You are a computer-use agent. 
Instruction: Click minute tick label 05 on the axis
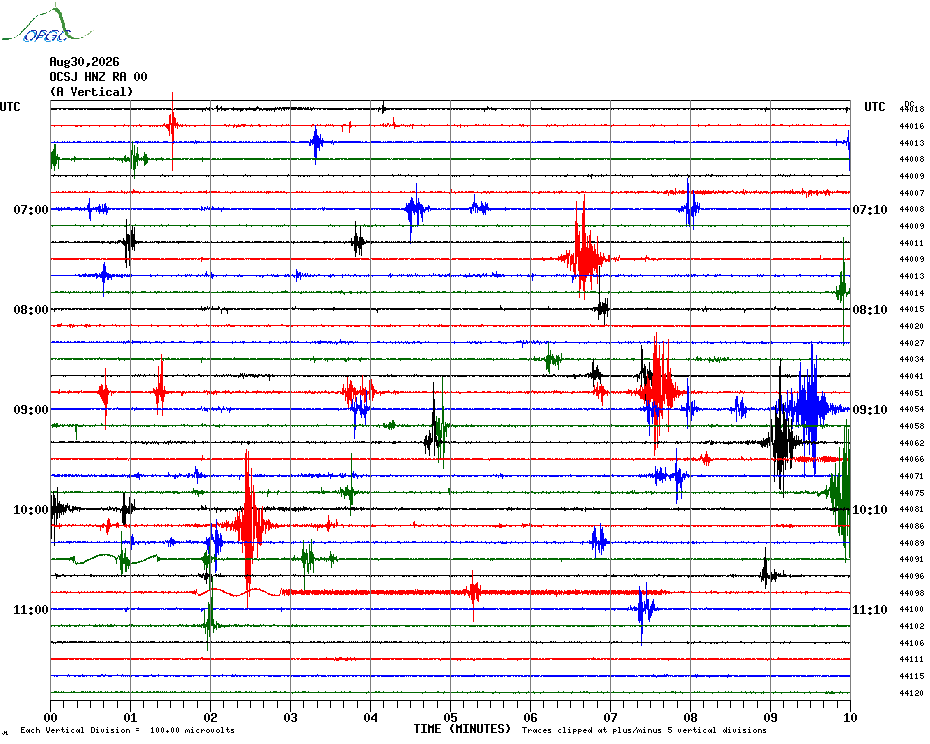[x=451, y=717]
